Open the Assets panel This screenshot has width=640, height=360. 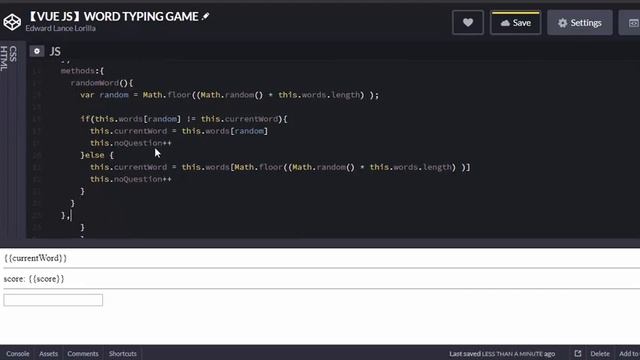(x=48, y=353)
